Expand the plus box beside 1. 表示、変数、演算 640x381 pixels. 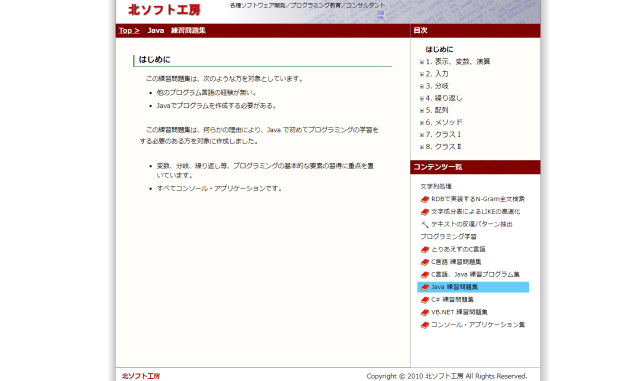coord(422,62)
